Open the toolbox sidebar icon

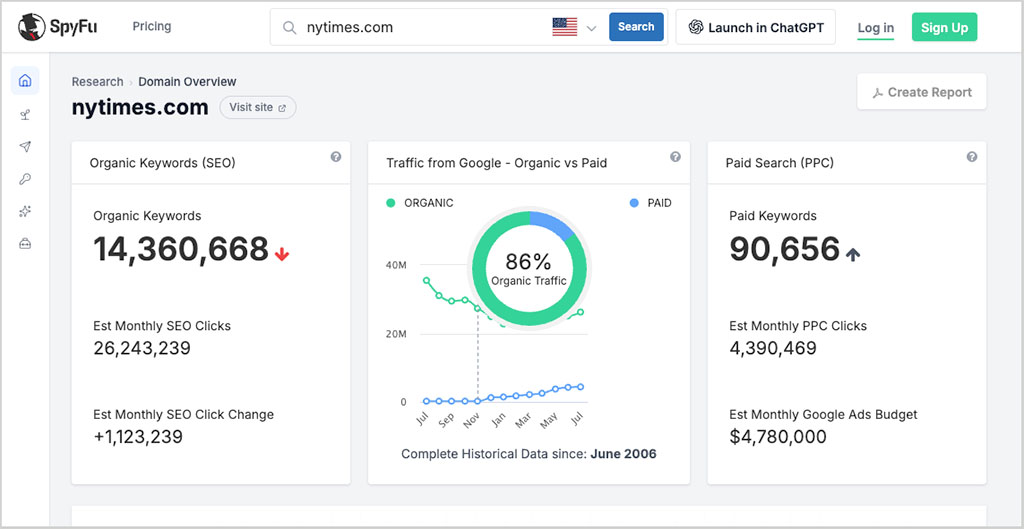click(25, 244)
